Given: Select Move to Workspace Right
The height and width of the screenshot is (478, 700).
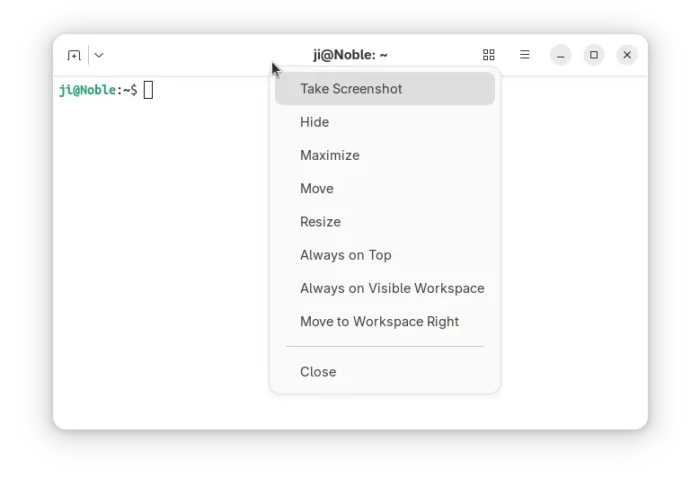Looking at the screenshot, I should [x=385, y=321].
